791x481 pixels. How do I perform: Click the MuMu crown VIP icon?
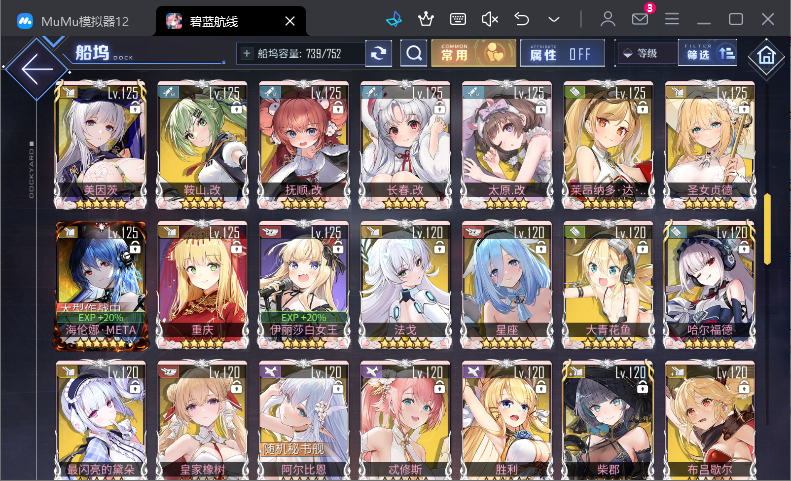tap(426, 20)
